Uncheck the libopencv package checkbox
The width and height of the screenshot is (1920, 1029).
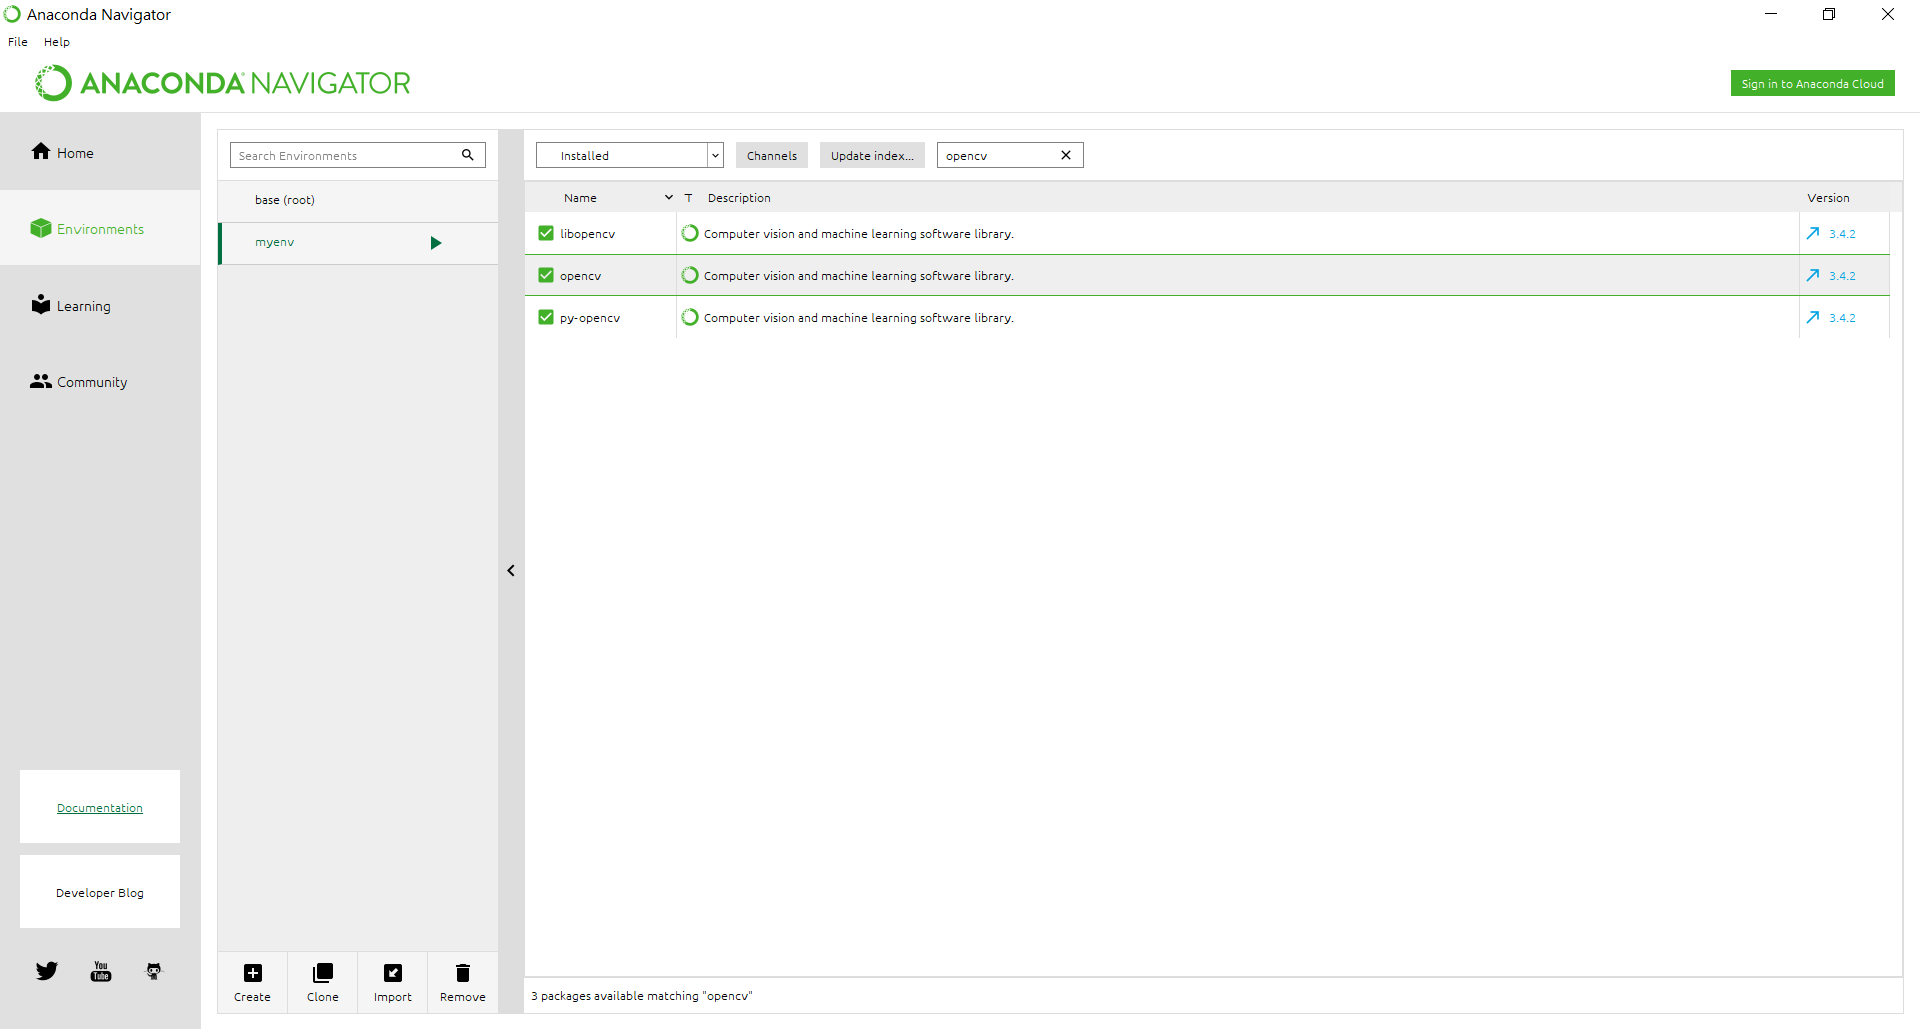click(x=546, y=233)
